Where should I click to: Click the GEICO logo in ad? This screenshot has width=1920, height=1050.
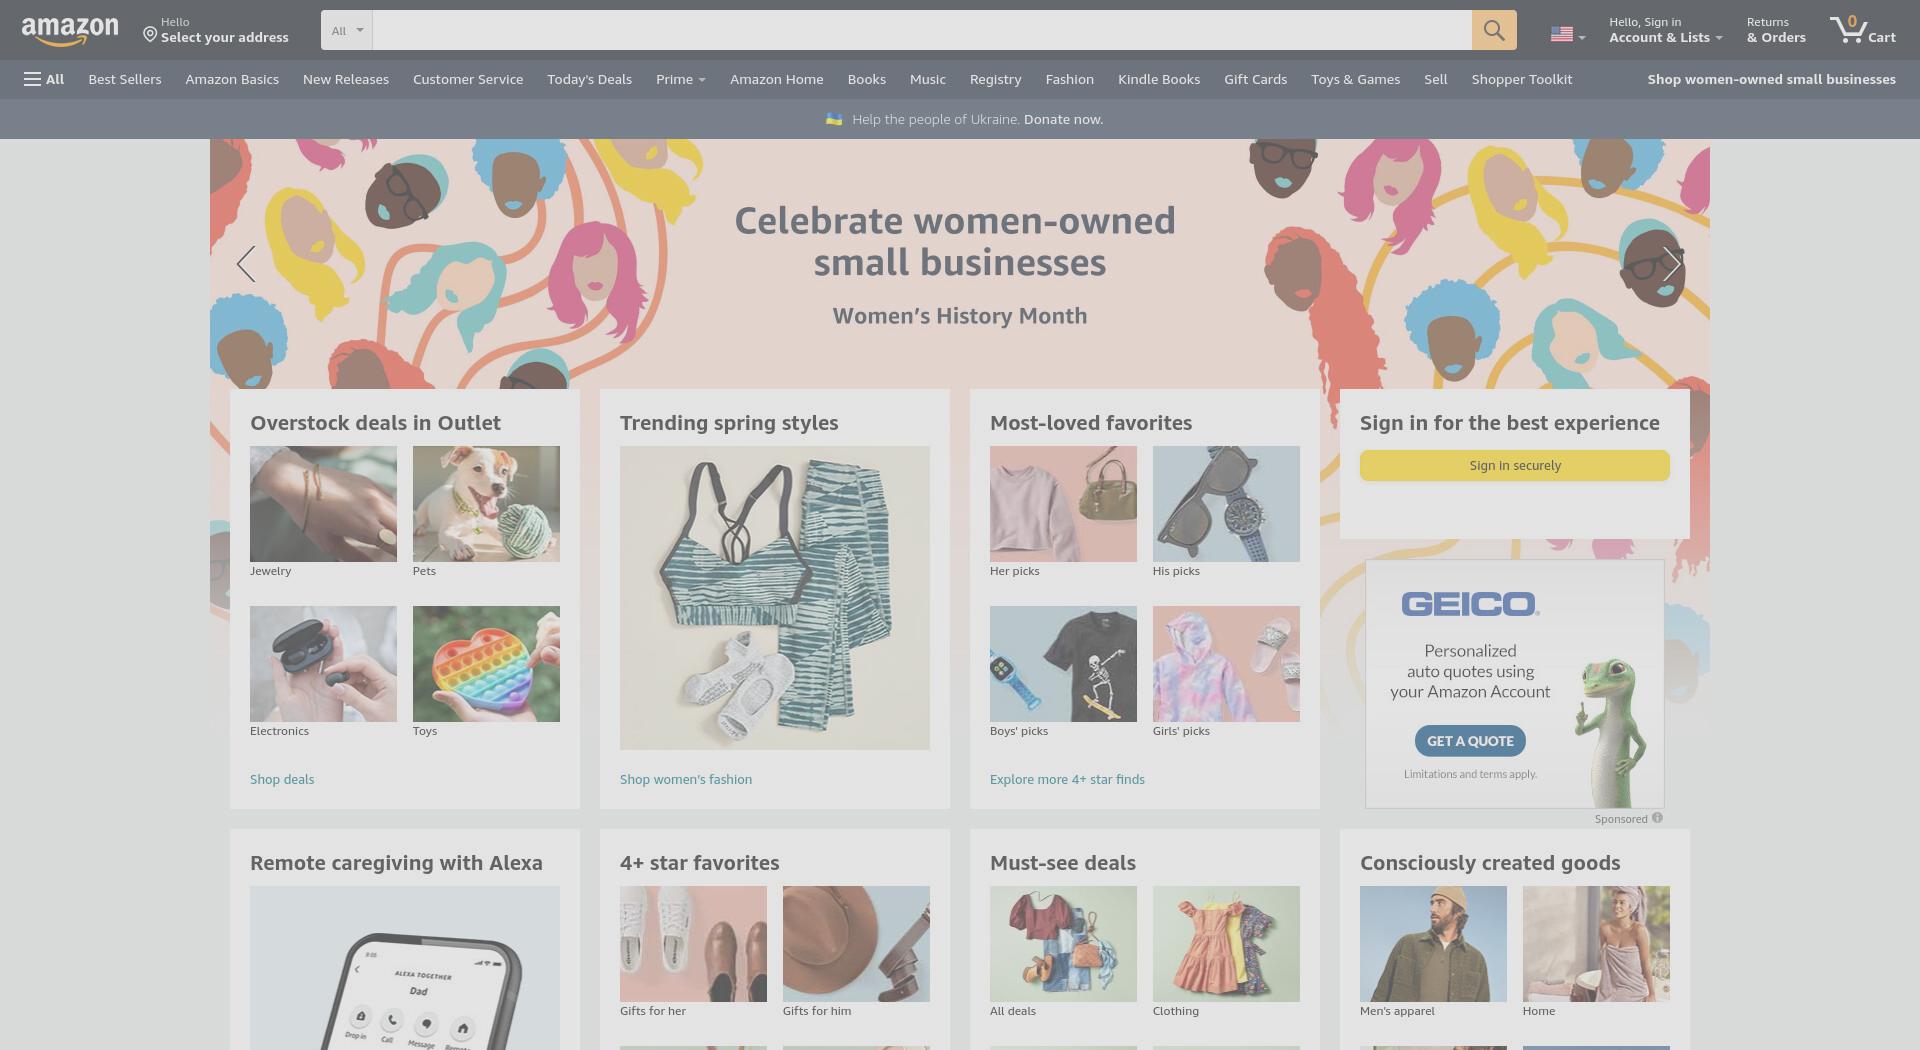pos(1470,604)
